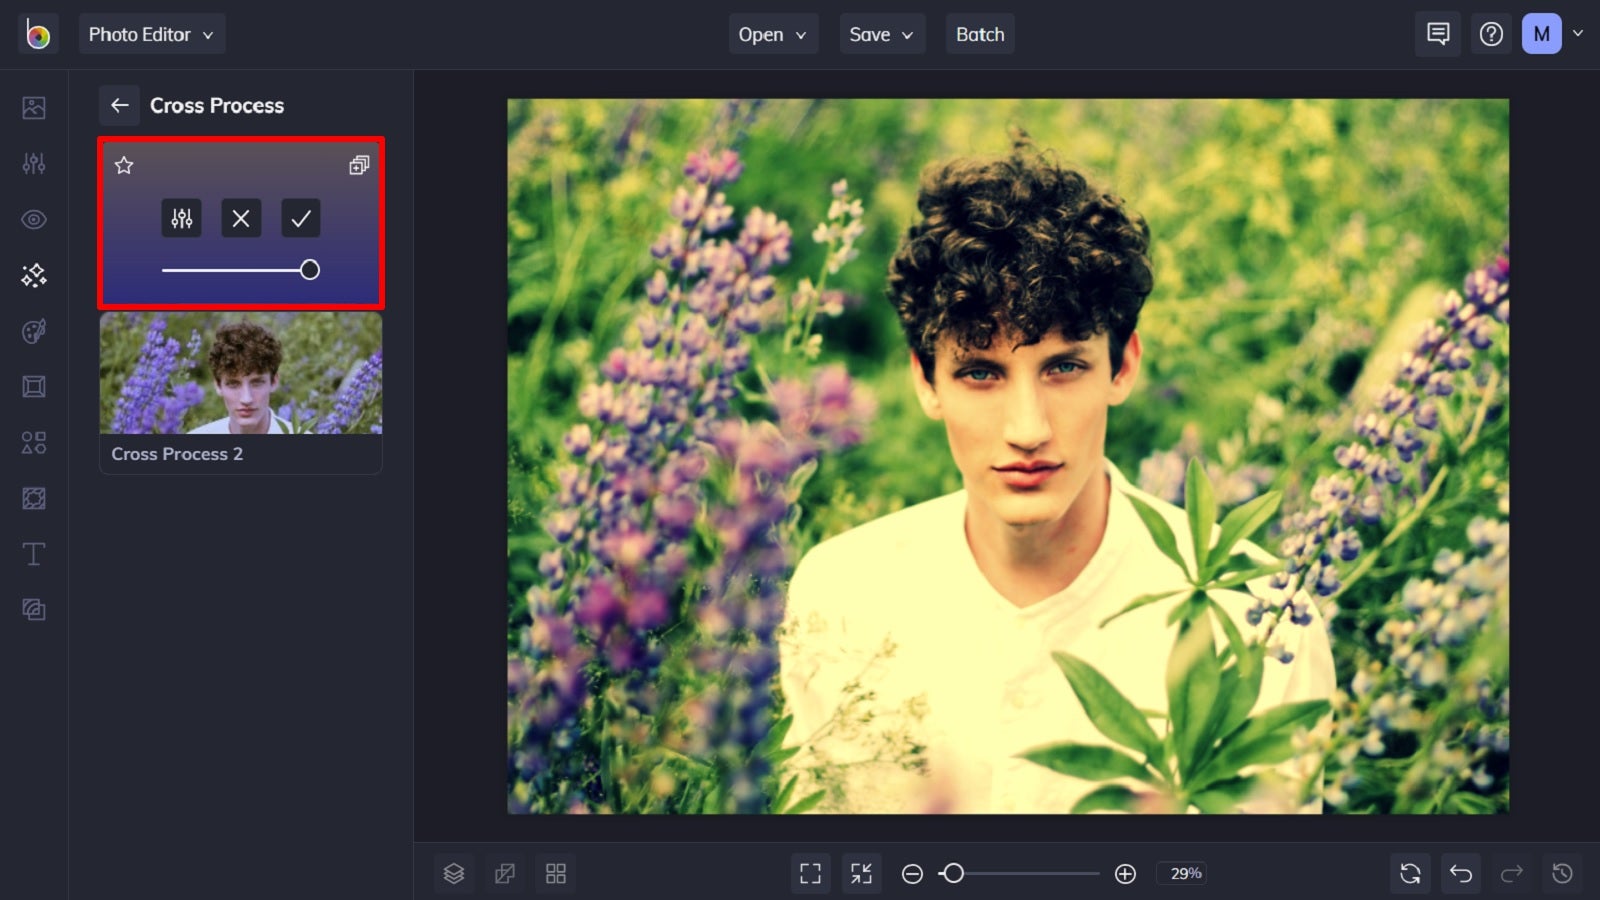Open the effect settings sliders icon
1600x900 pixels.
(181, 218)
